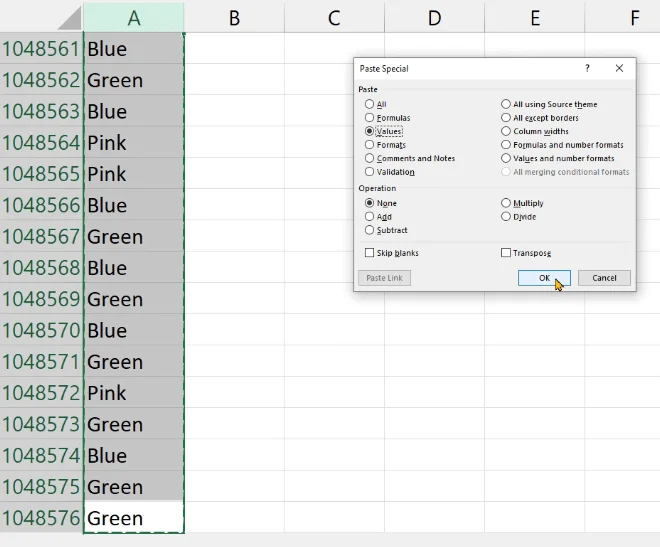Viewport: 660px width, 547px height.
Task: Select row 1048564 header
Action: point(41,142)
